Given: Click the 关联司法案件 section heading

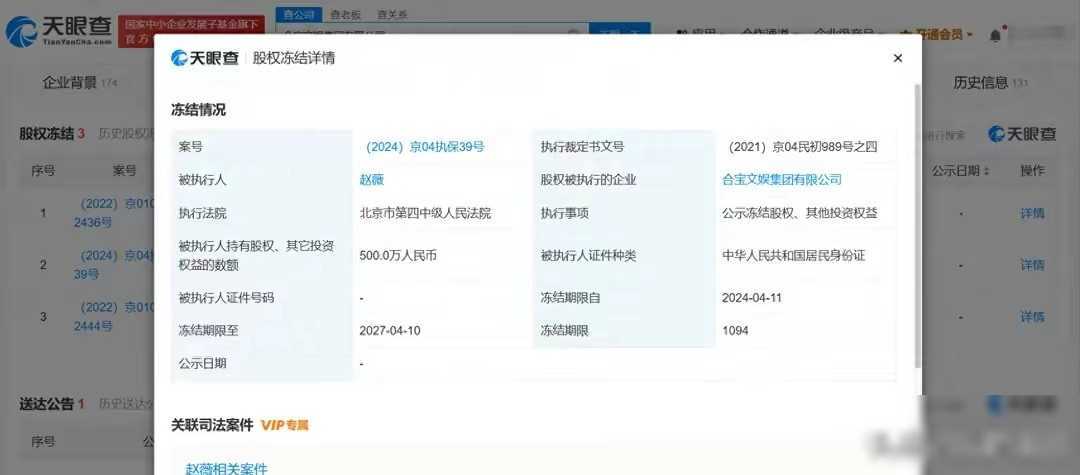Looking at the screenshot, I should point(212,425).
